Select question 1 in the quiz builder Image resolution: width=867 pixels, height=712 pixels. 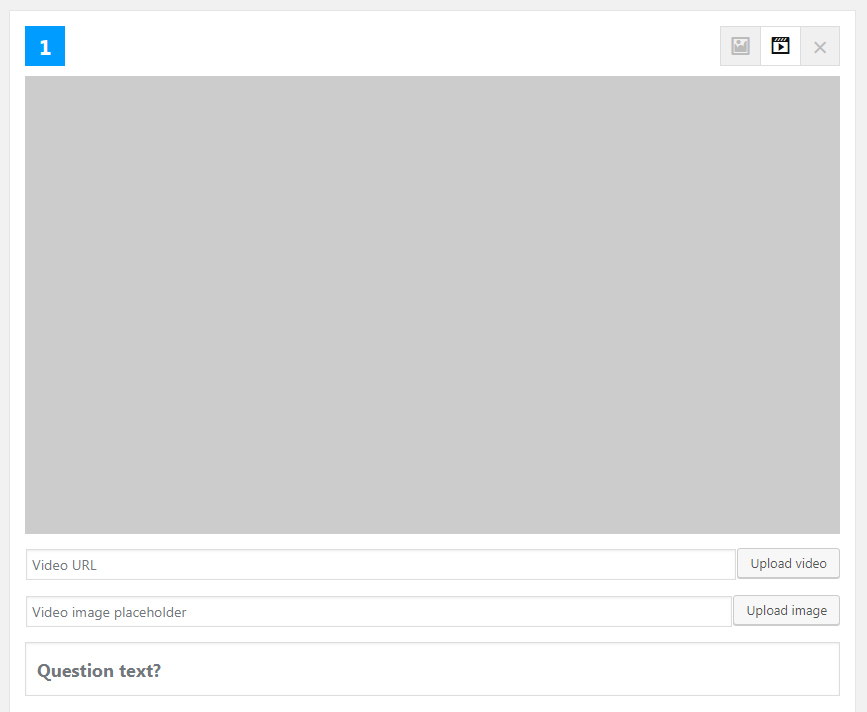point(44,46)
